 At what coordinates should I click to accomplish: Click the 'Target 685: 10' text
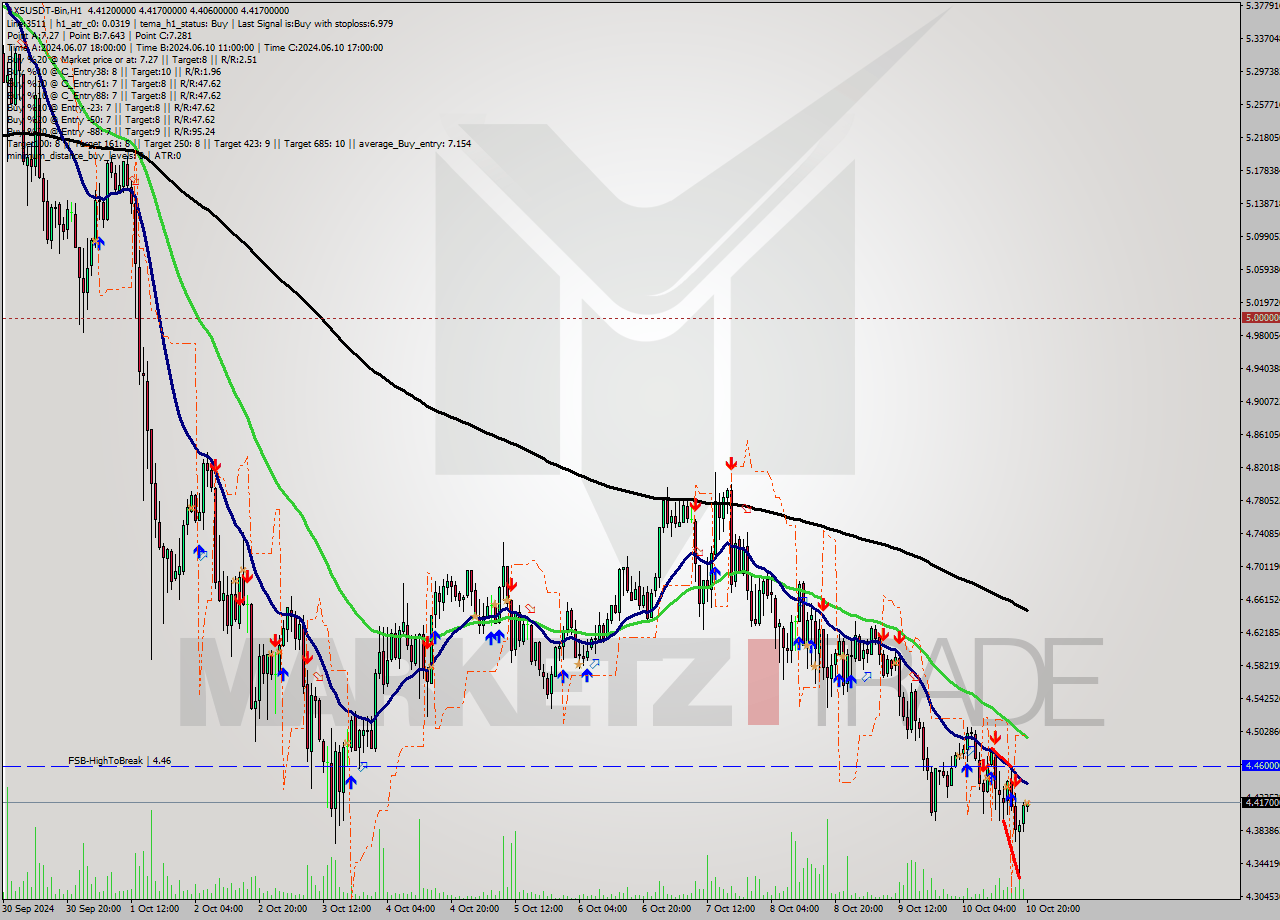click(x=314, y=143)
